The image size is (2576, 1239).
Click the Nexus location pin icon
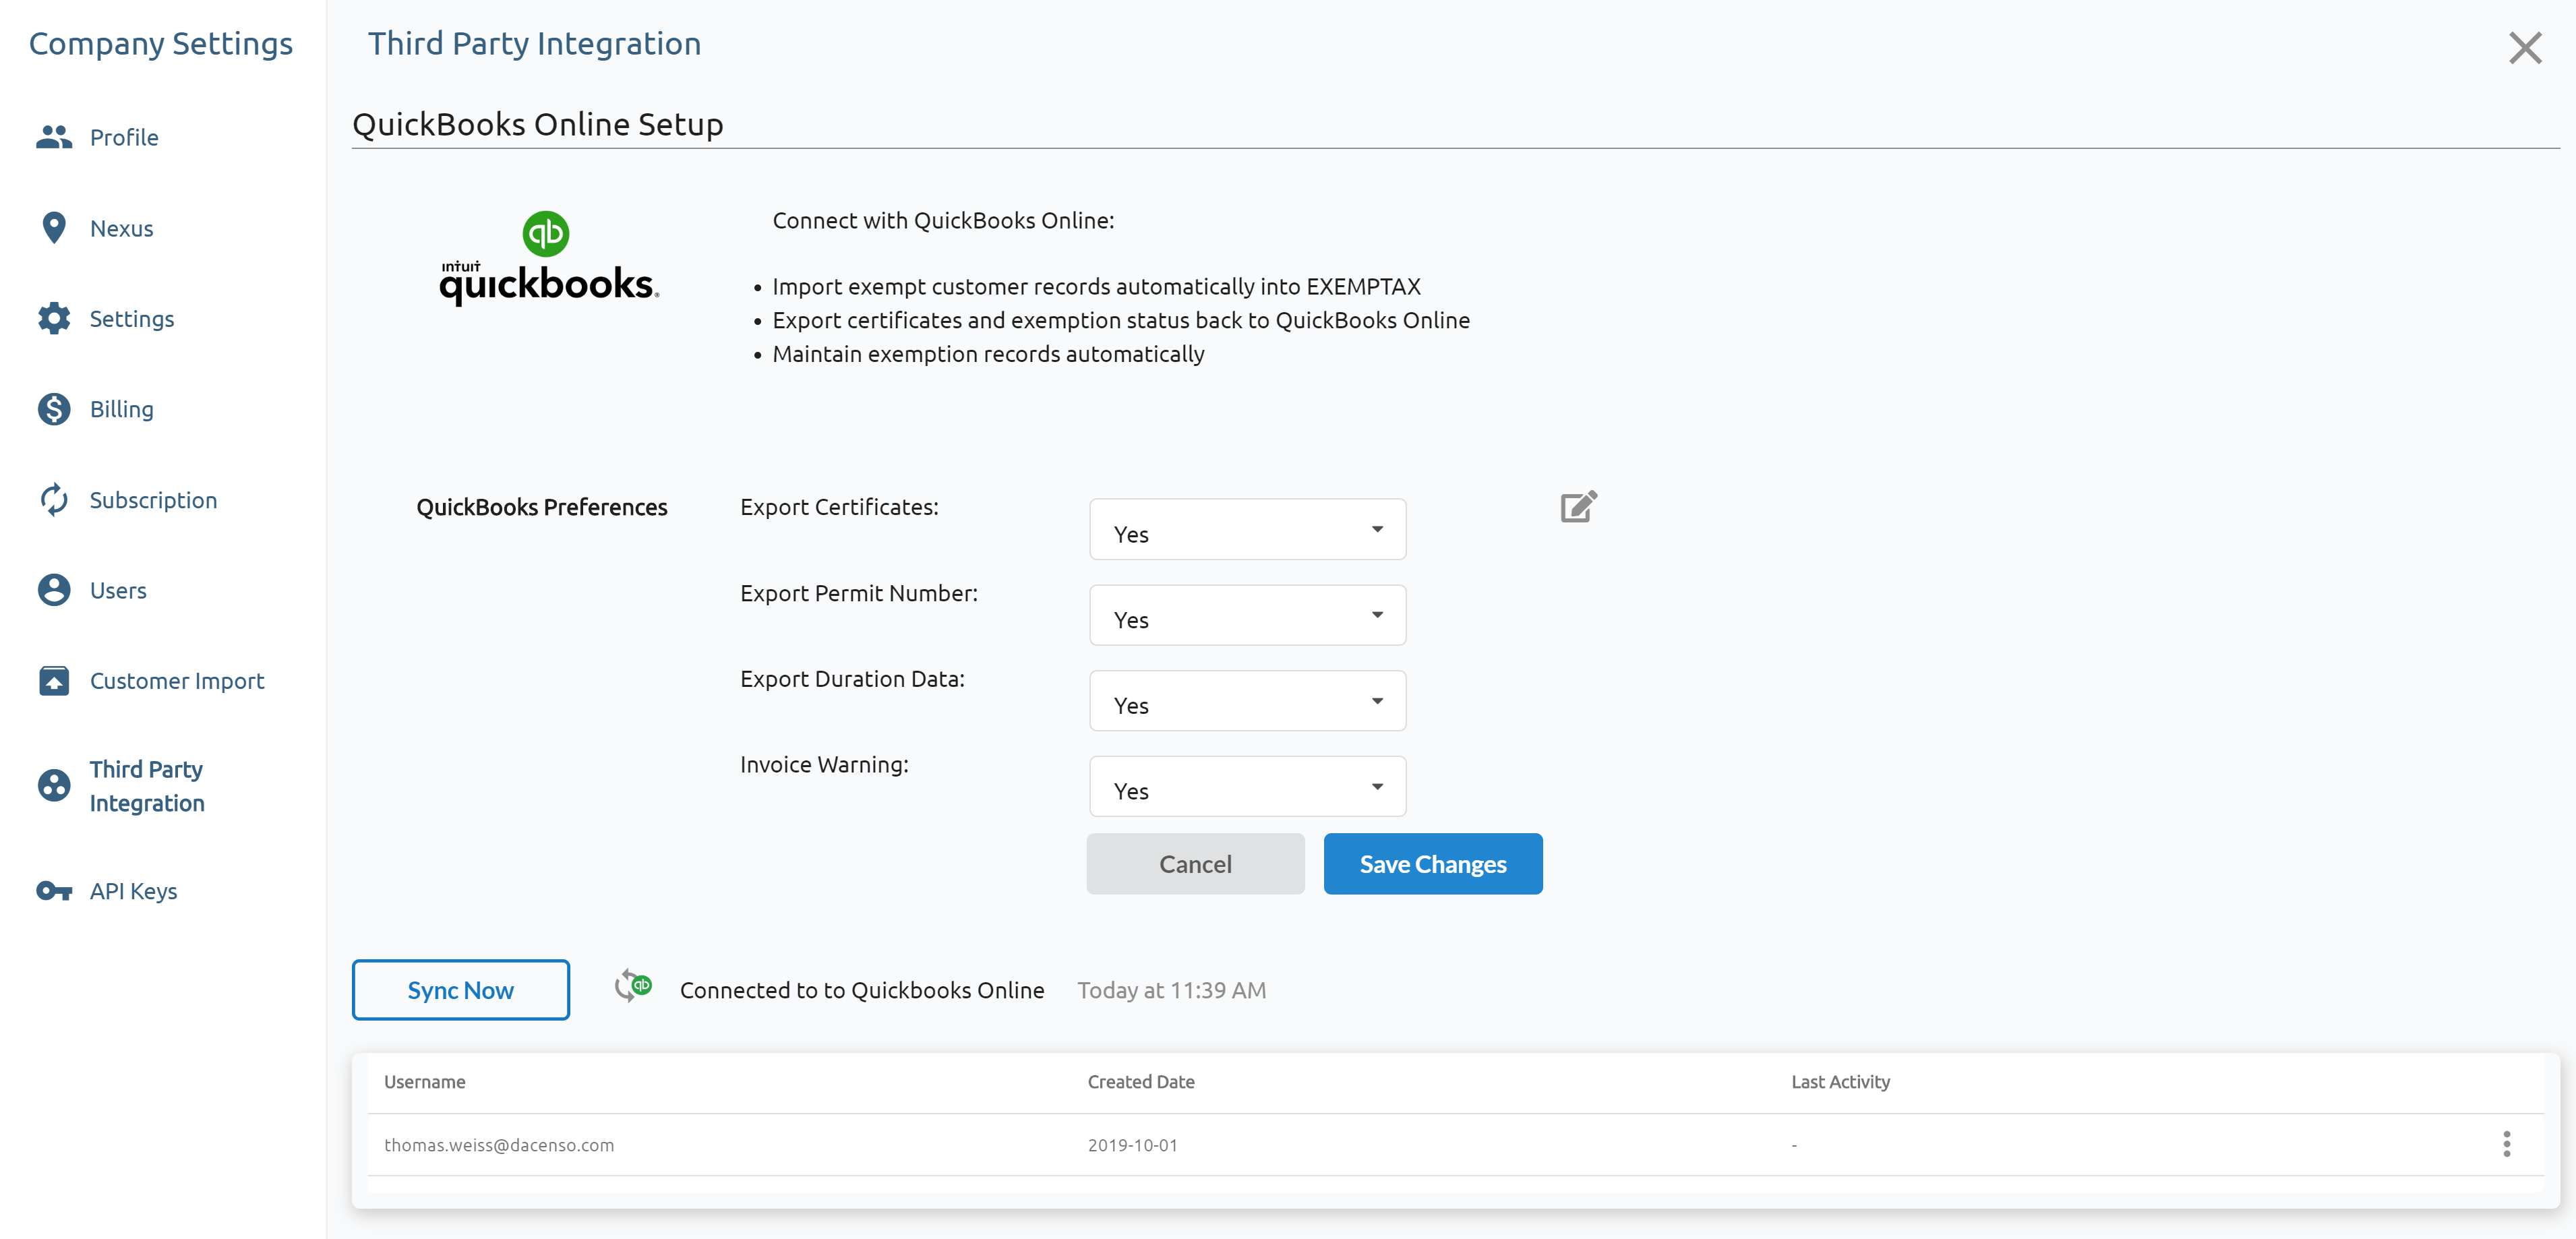point(54,228)
